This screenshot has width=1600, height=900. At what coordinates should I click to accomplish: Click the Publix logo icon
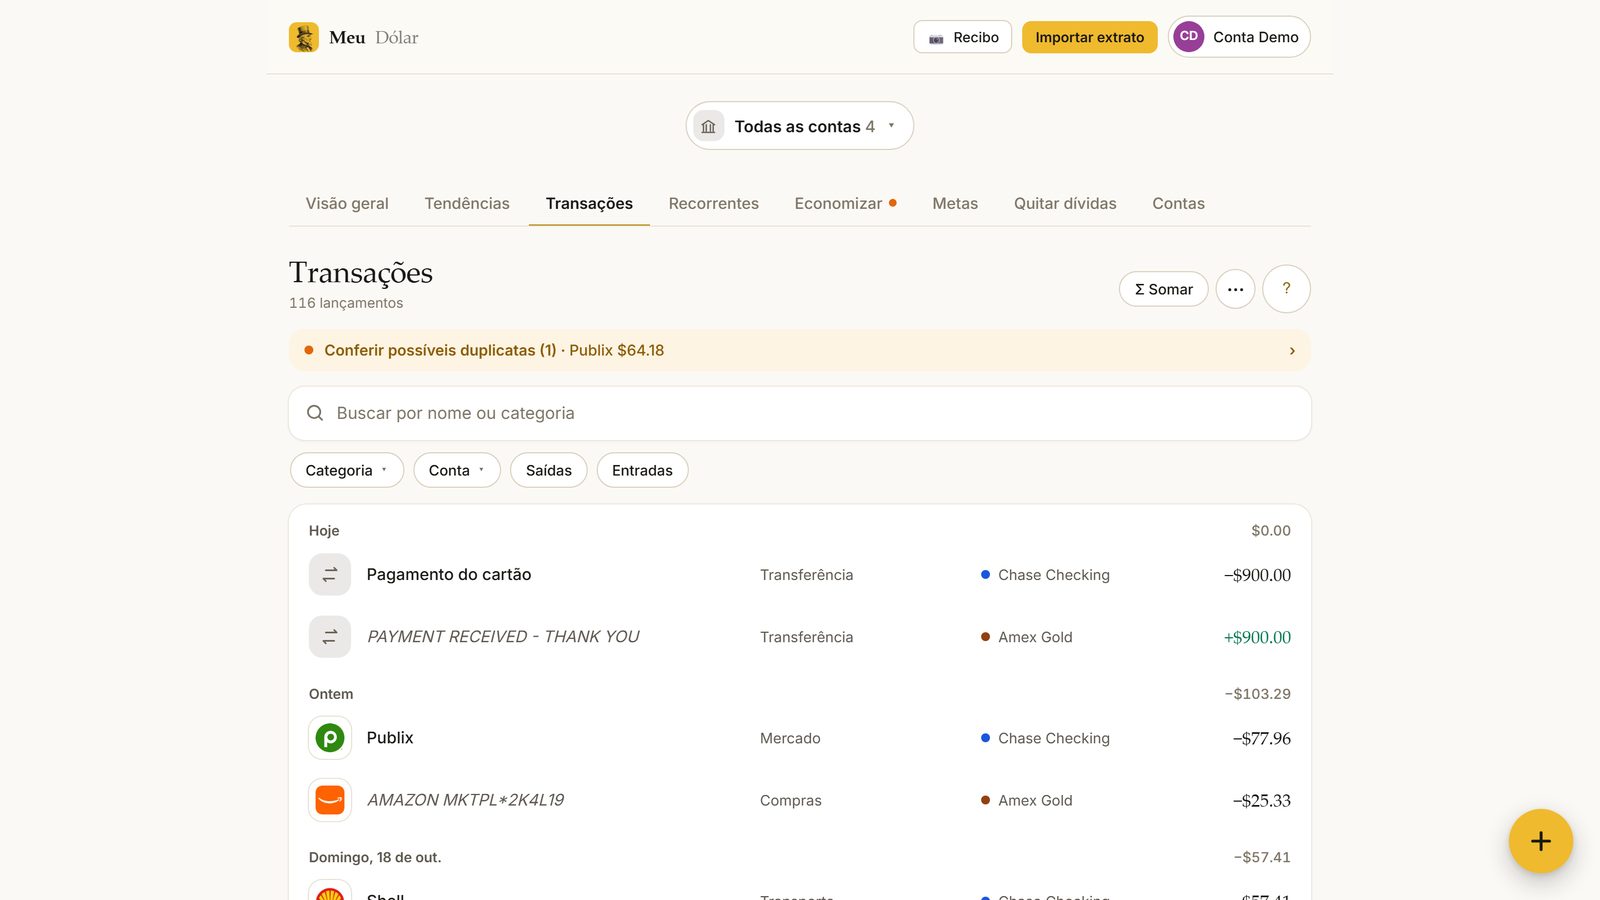[330, 738]
